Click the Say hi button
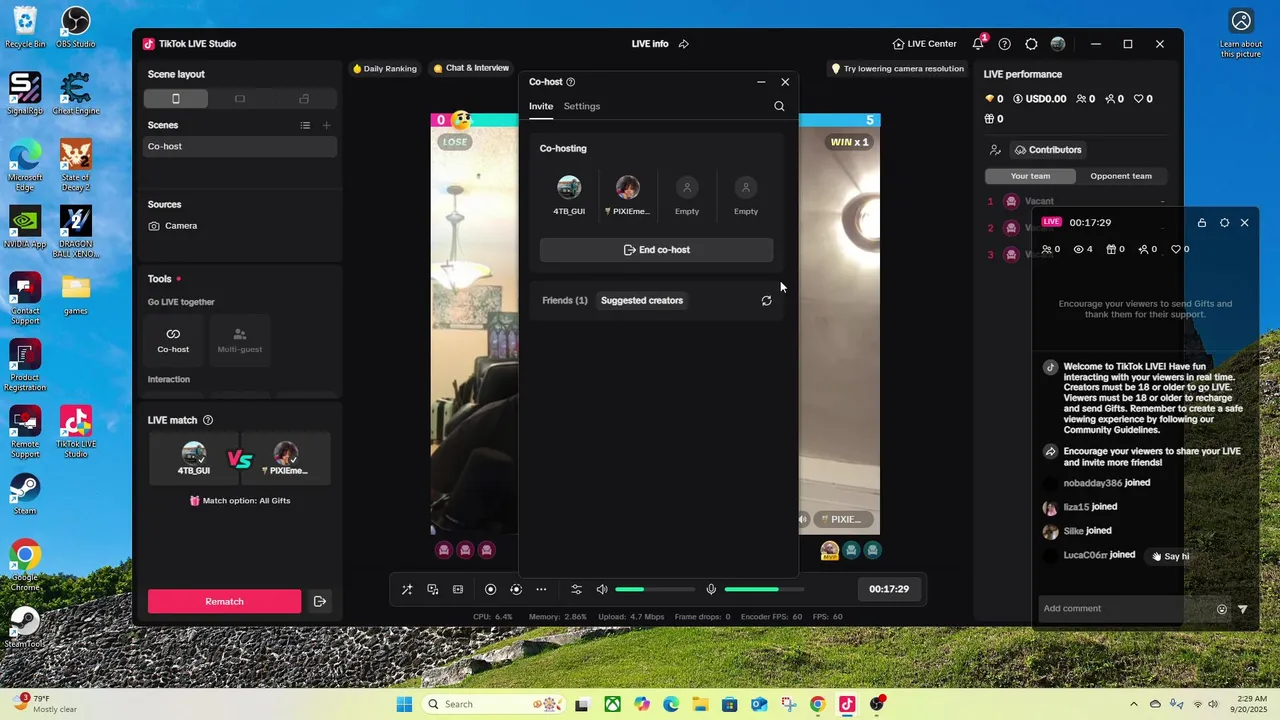The image size is (1280, 720). [x=1170, y=556]
